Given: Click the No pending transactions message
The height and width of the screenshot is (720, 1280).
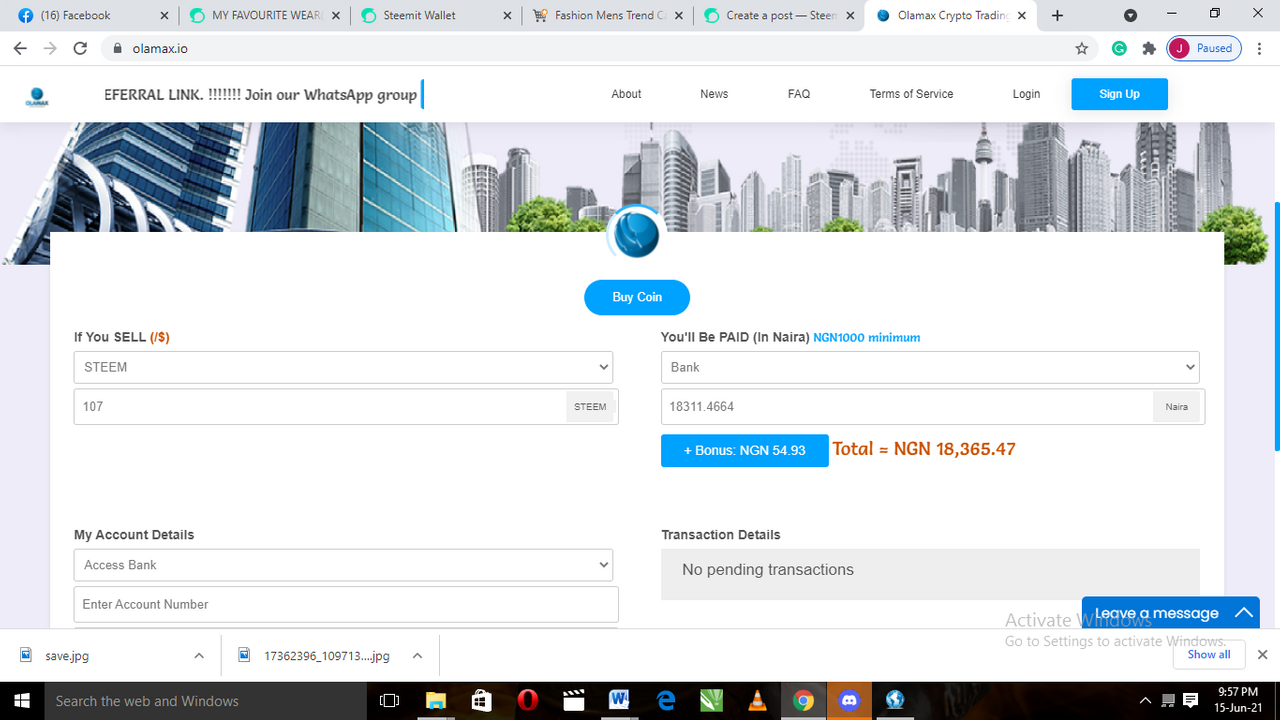Looking at the screenshot, I should coord(768,570).
